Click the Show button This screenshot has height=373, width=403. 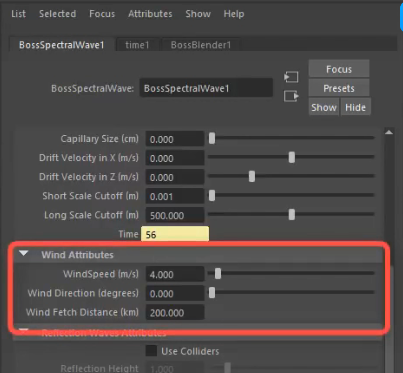pos(324,107)
